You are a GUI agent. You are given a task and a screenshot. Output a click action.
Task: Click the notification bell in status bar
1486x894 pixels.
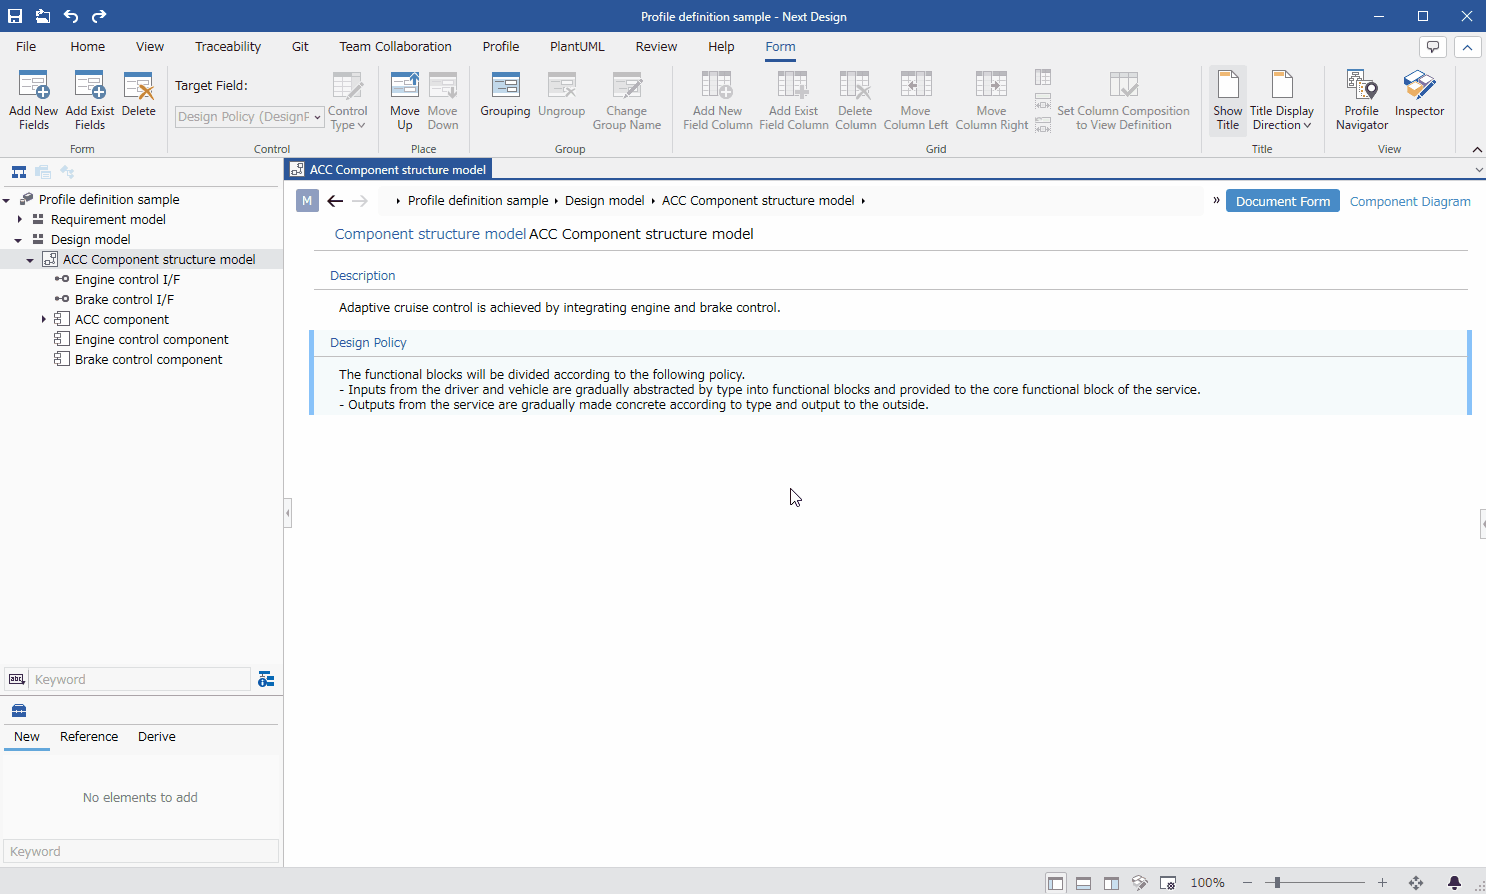point(1454,883)
